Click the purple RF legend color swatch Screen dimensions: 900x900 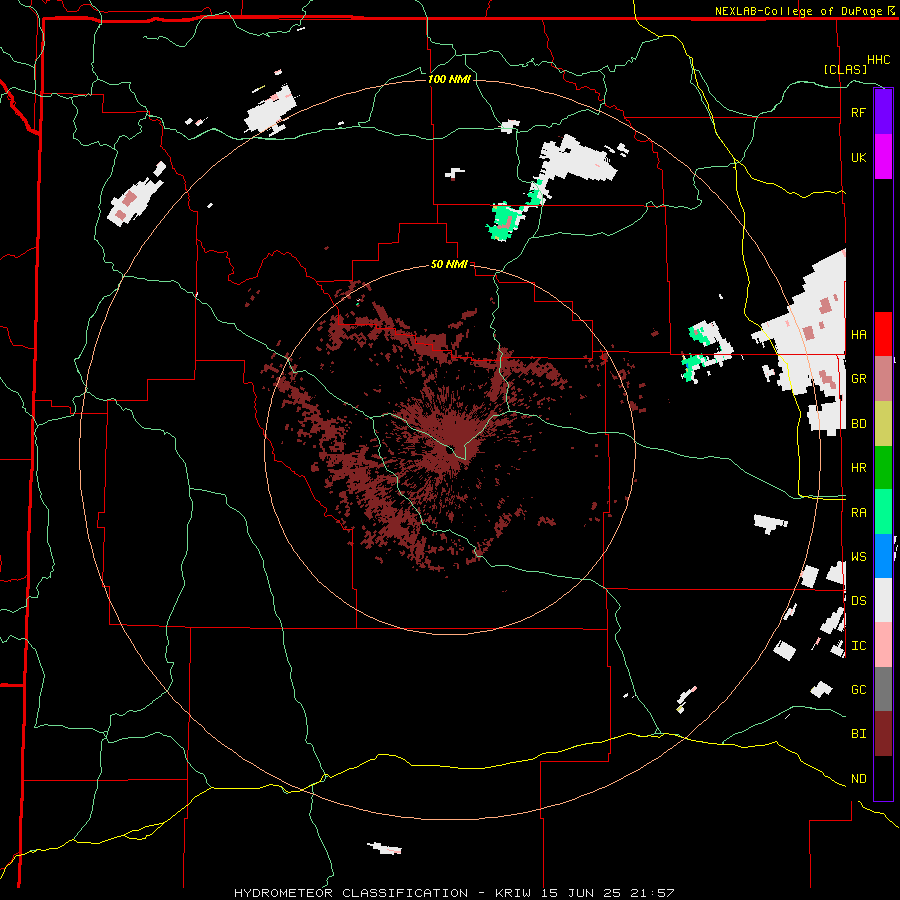tap(883, 112)
